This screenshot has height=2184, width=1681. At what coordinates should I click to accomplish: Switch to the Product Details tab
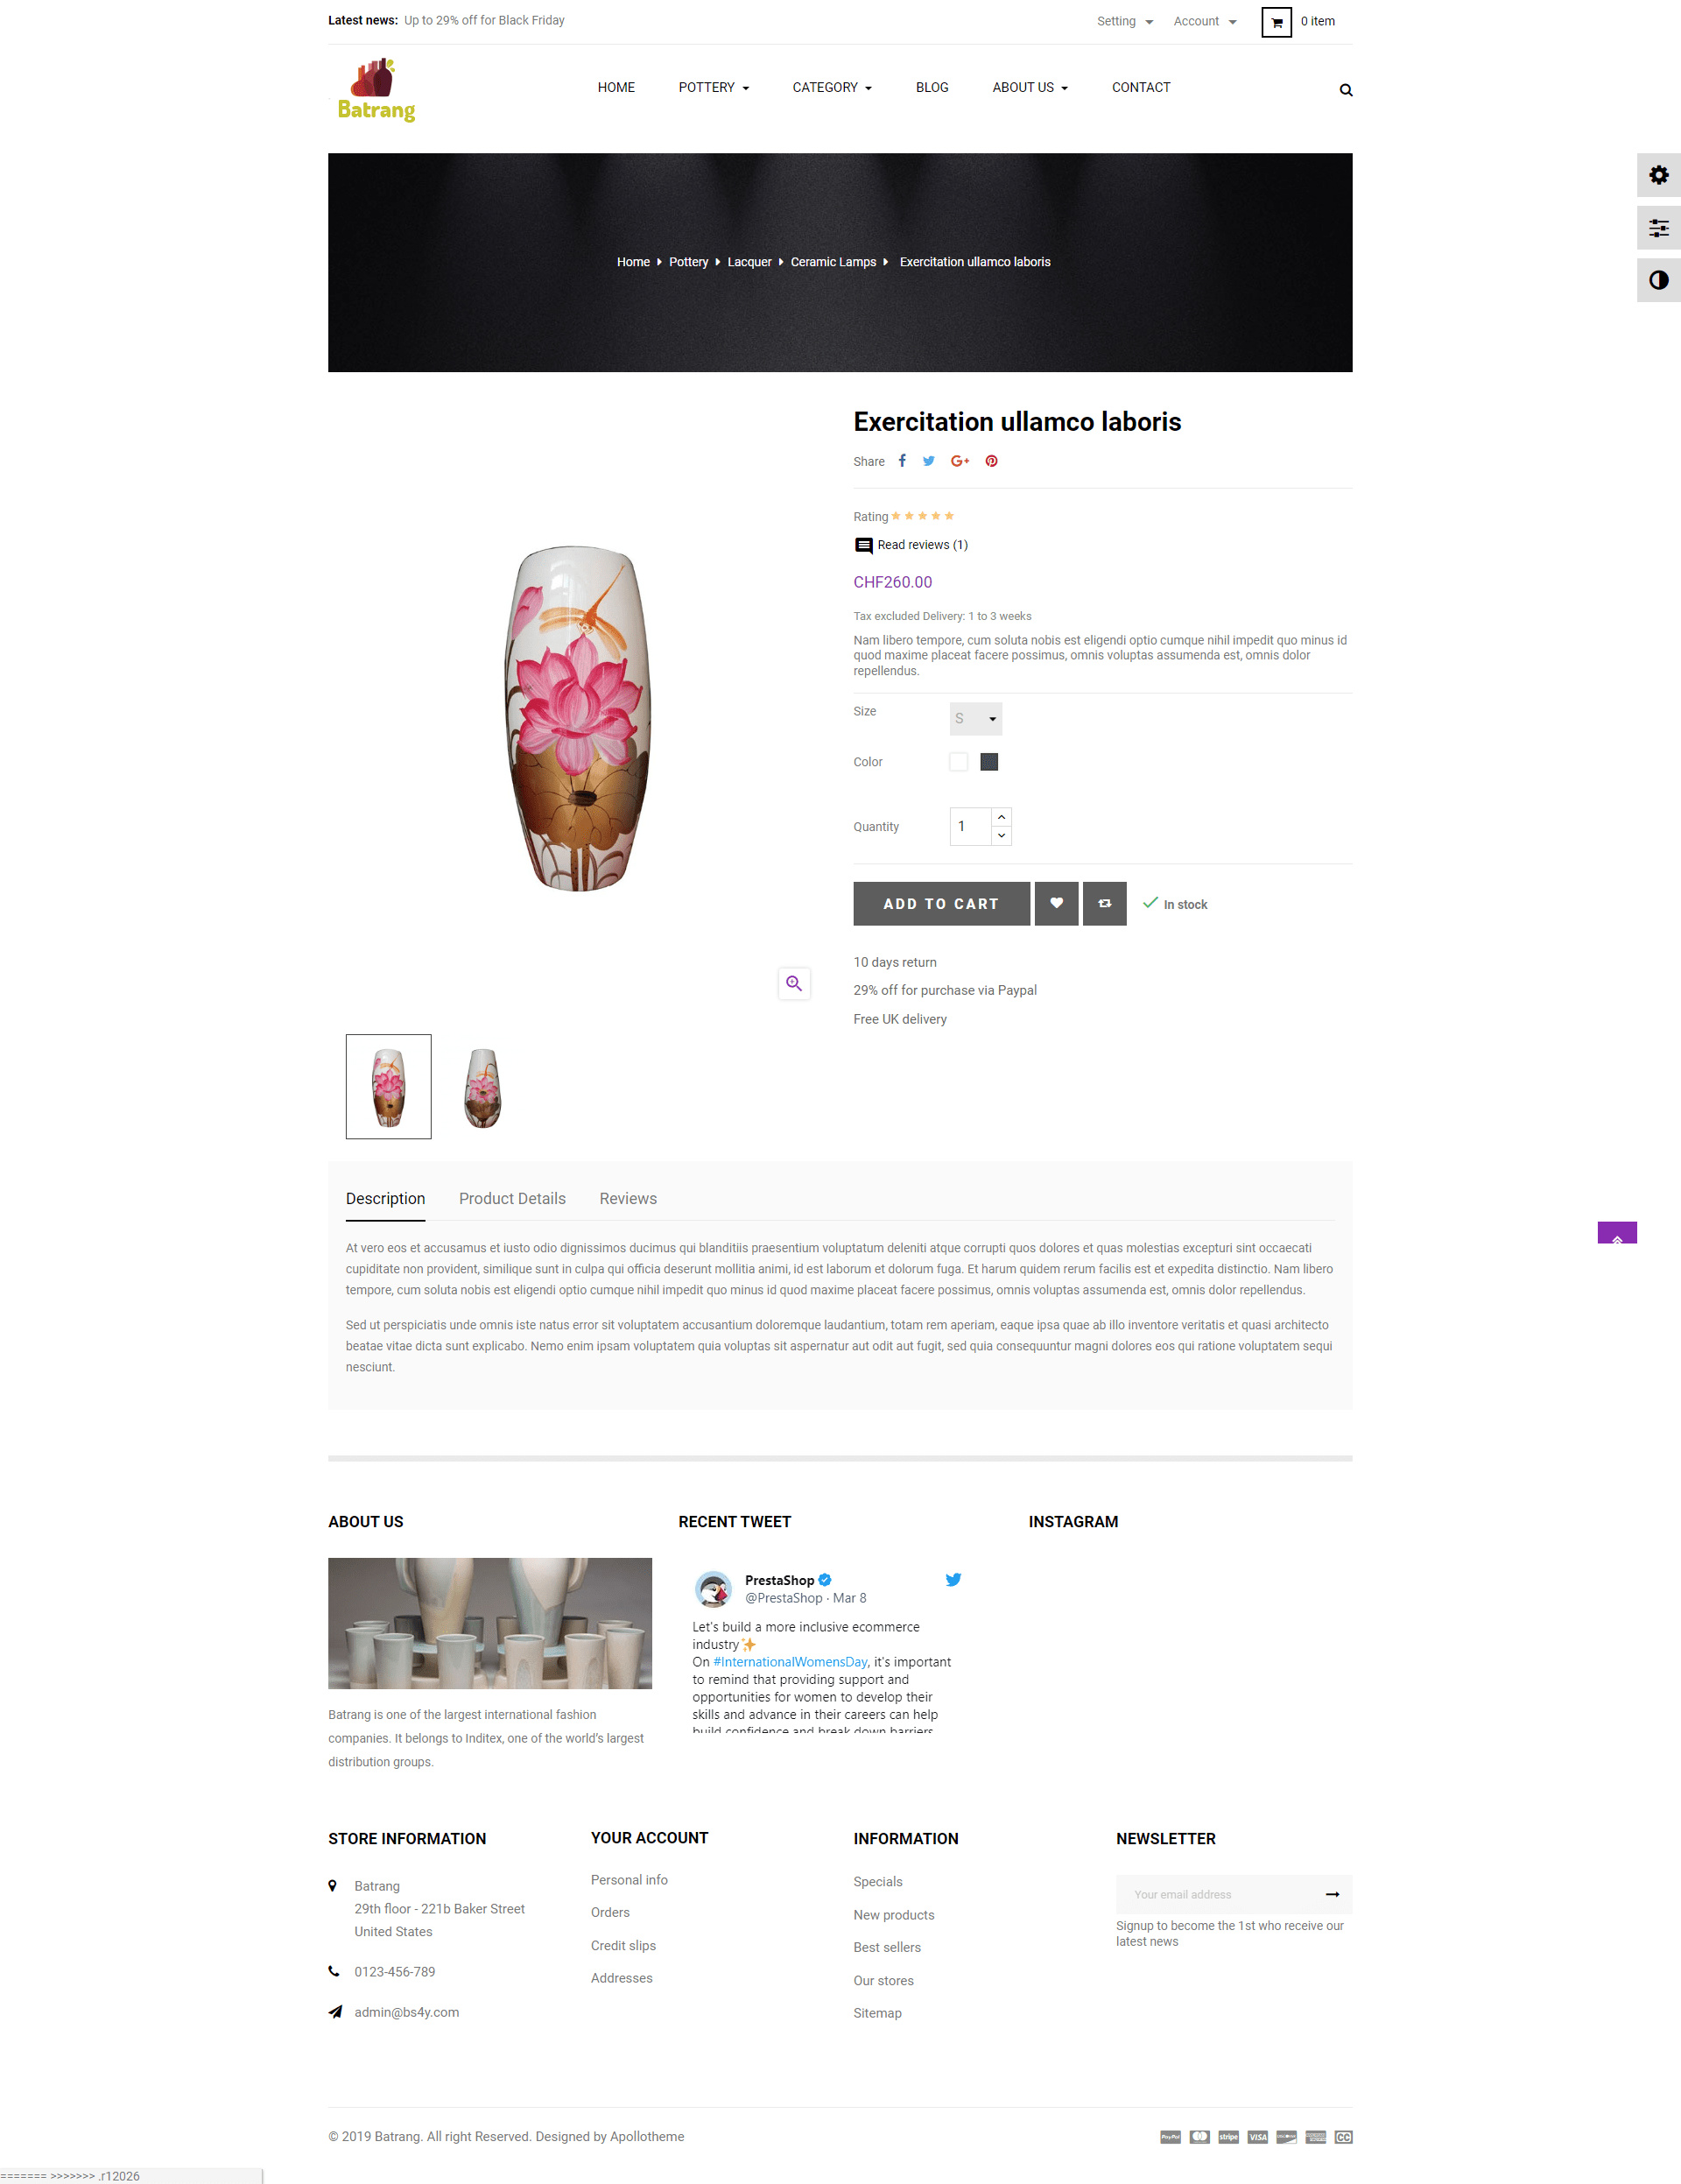click(512, 1199)
